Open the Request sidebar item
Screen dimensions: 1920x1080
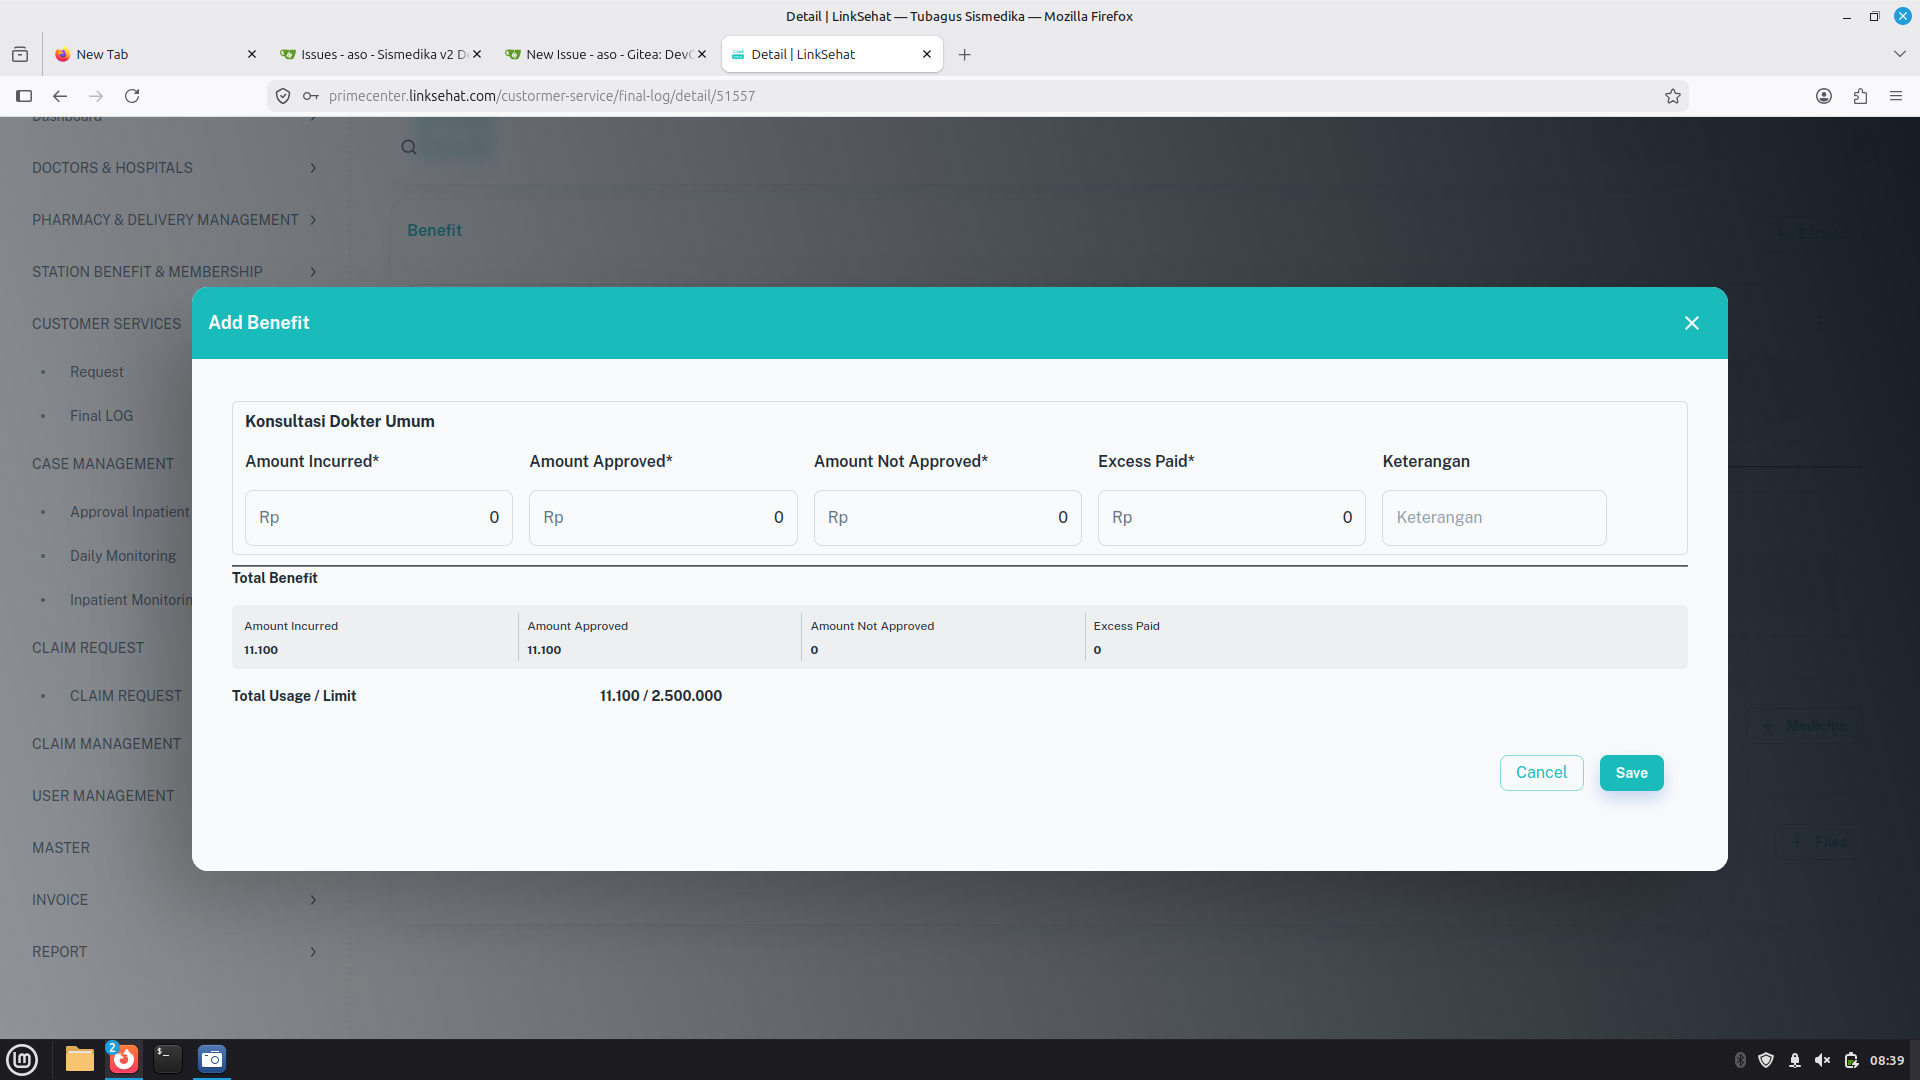(x=96, y=372)
